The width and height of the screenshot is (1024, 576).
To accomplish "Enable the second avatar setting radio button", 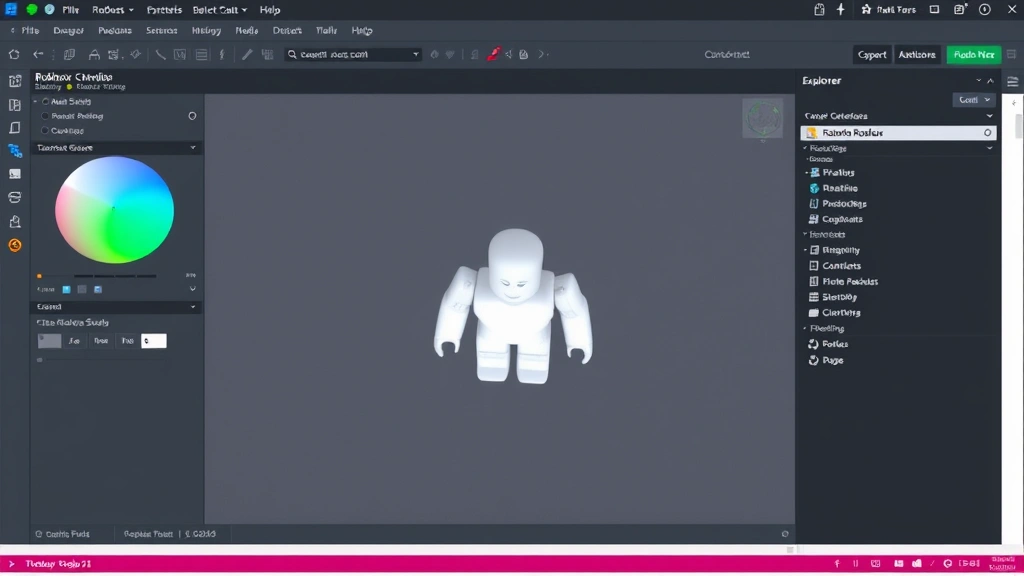I will click(44, 116).
